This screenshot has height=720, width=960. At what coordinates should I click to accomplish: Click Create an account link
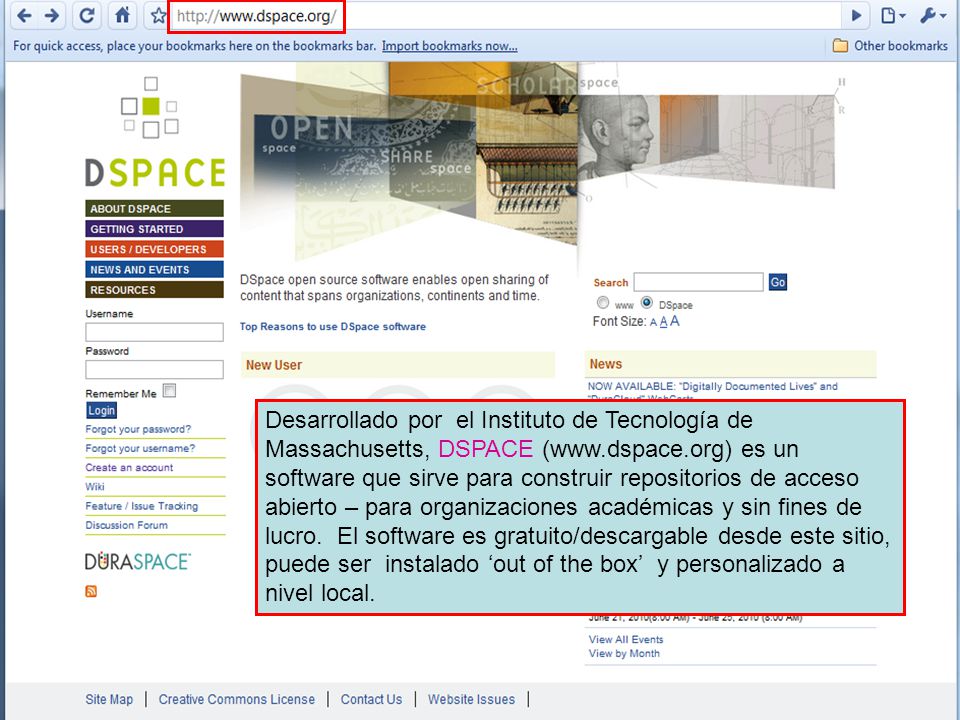click(x=129, y=467)
